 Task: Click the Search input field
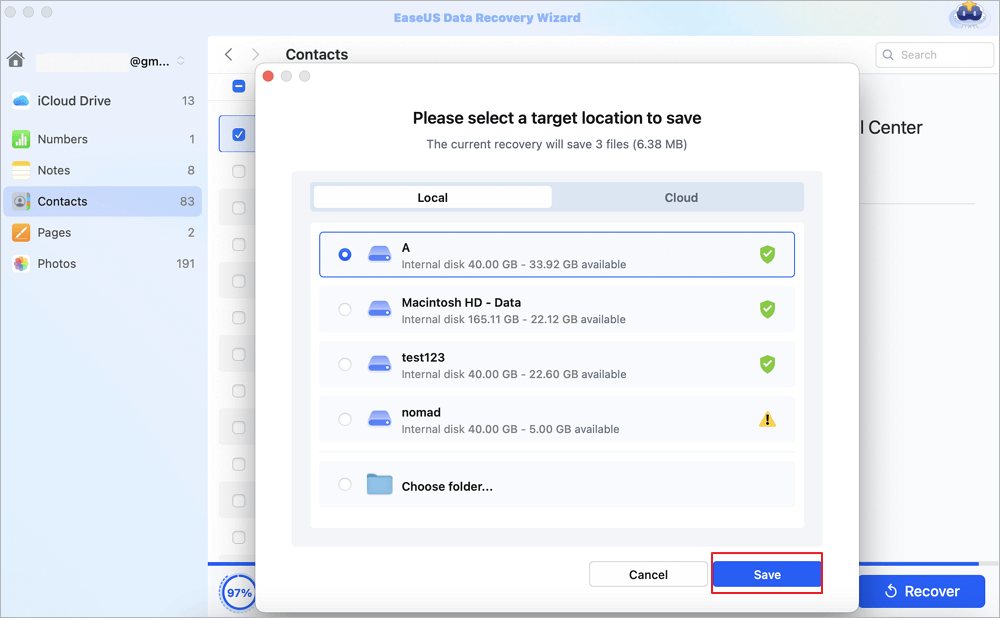[935, 55]
